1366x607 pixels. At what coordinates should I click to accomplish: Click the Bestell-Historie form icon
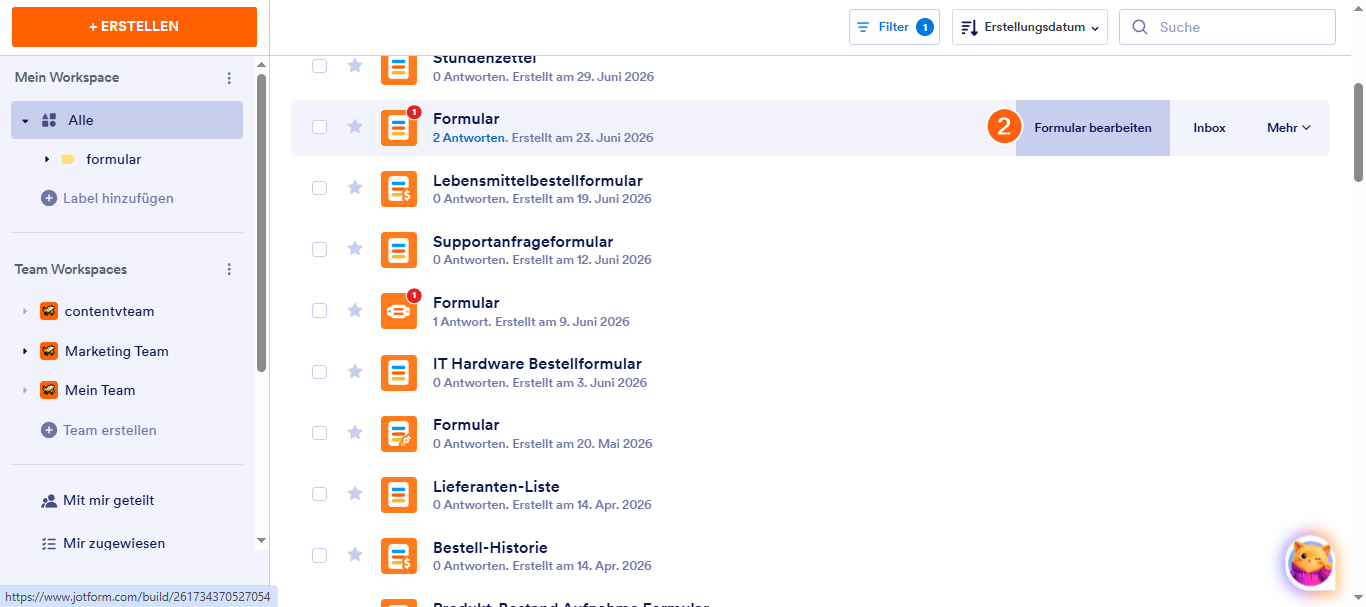tap(399, 555)
